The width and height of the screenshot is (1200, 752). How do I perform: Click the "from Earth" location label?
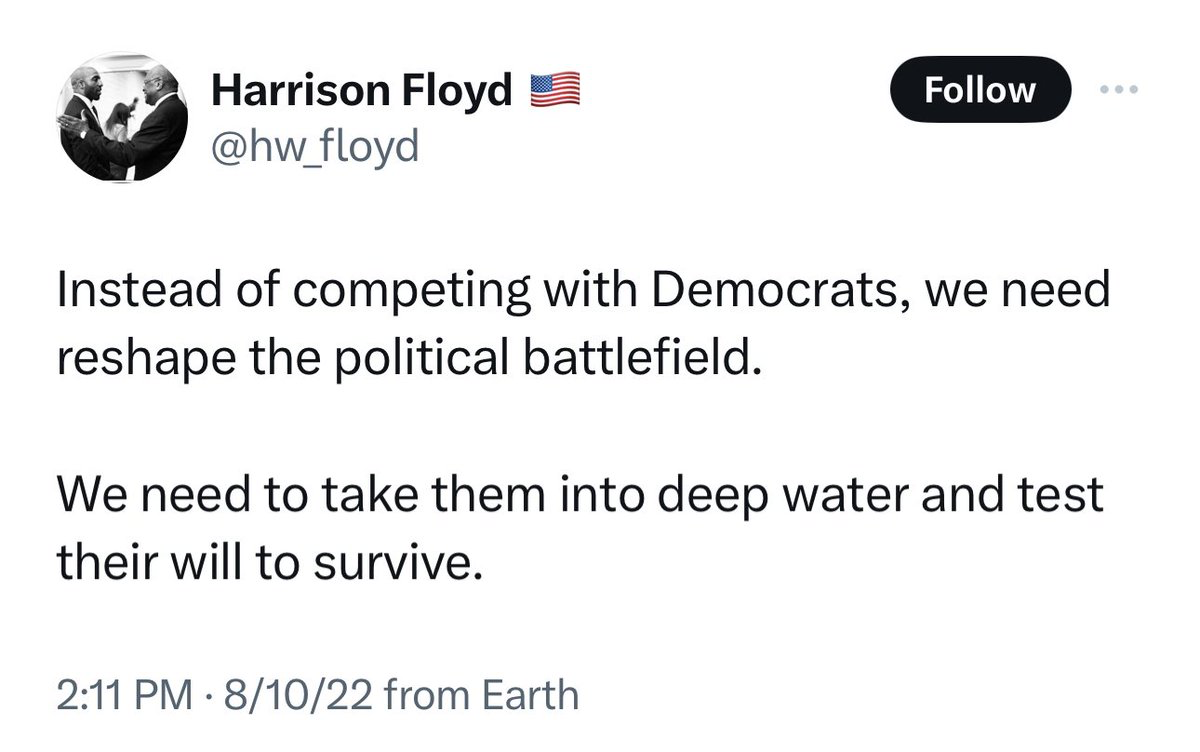tap(481, 694)
